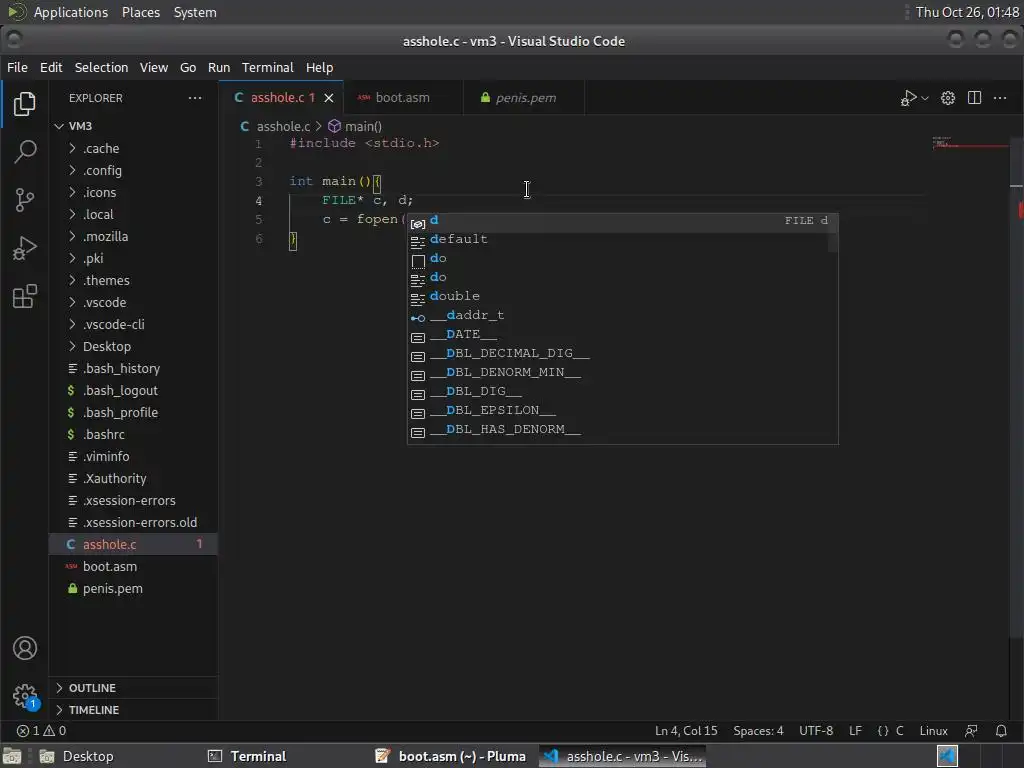1024x768 pixels.
Task: Close the asshole.c editor tab
Action: coord(329,98)
